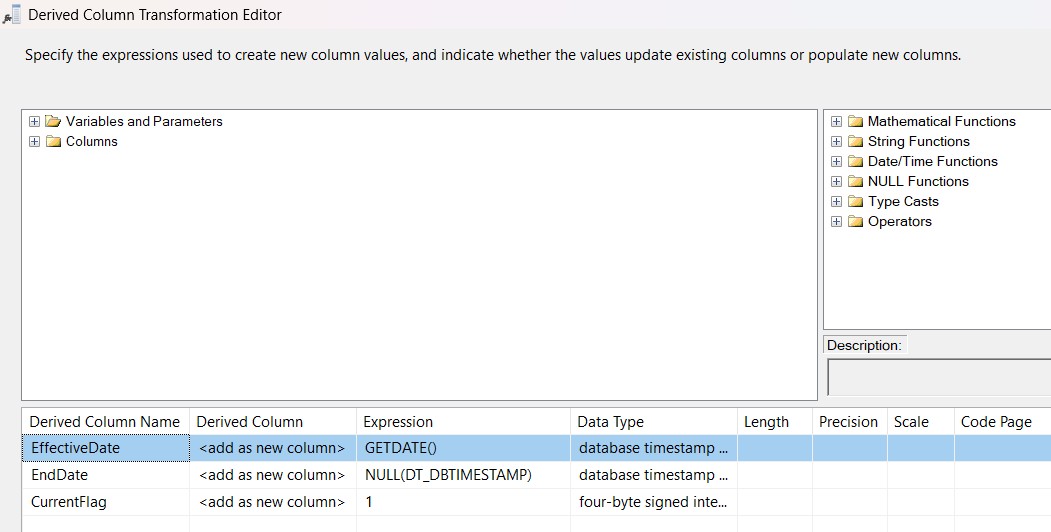Click the Description text box

938,377
